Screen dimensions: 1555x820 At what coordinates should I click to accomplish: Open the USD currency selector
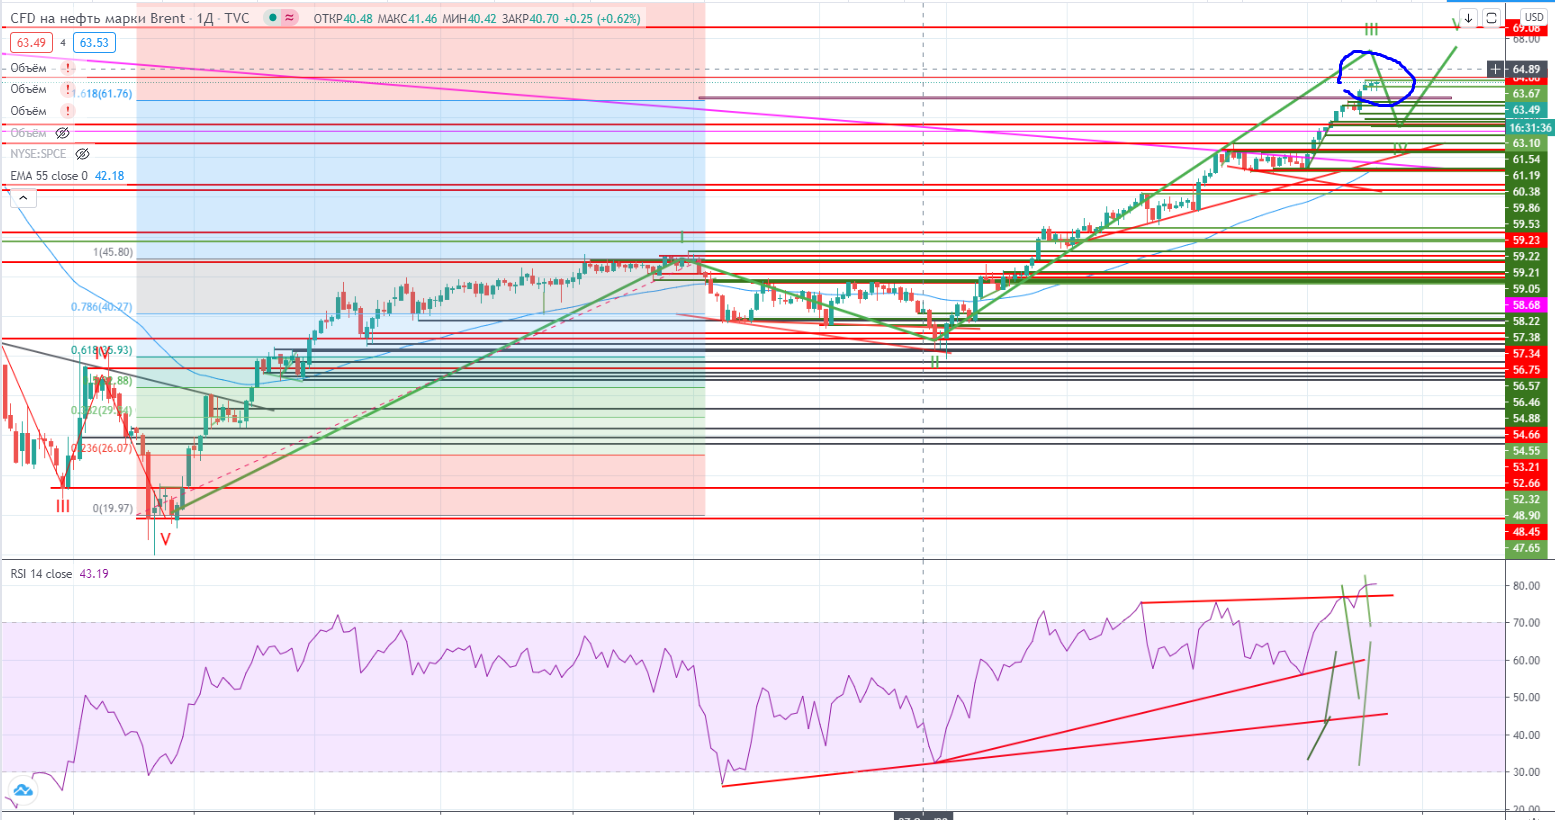pyautogui.click(x=1532, y=17)
